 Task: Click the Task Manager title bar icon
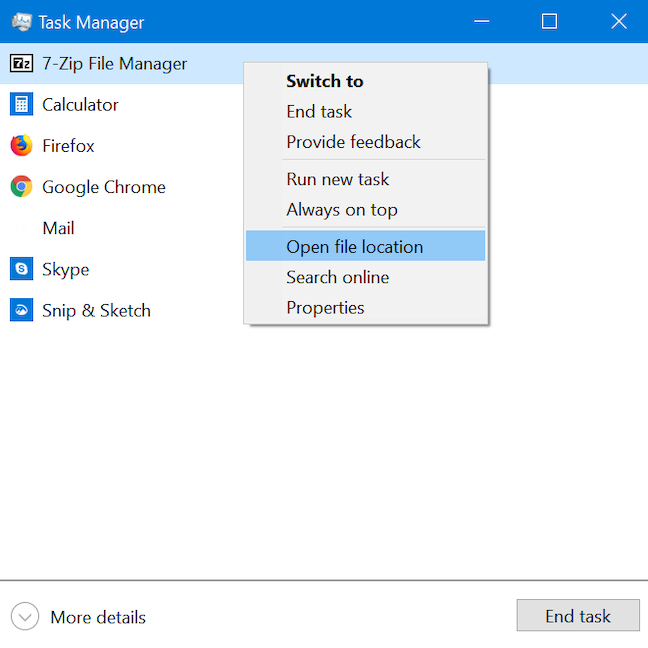click(x=21, y=21)
